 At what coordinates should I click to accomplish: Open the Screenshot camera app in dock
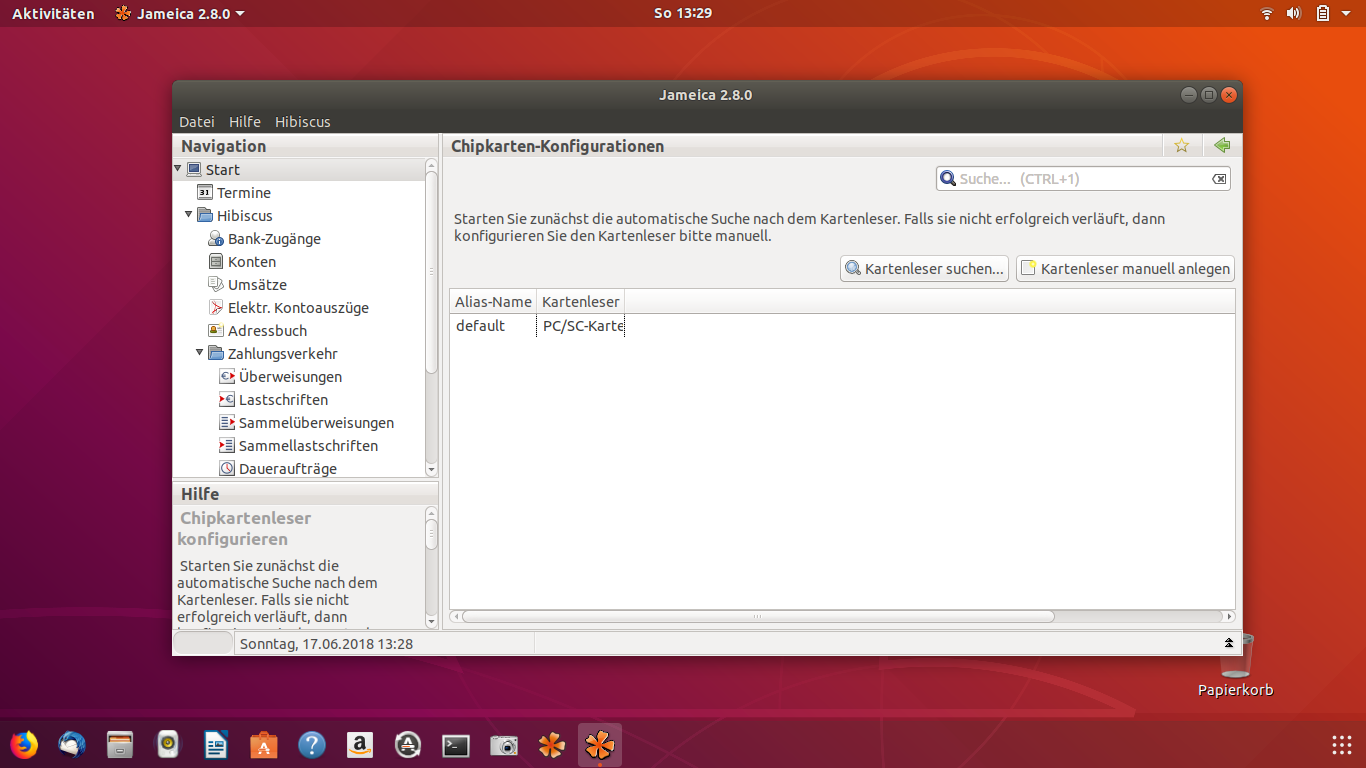504,745
